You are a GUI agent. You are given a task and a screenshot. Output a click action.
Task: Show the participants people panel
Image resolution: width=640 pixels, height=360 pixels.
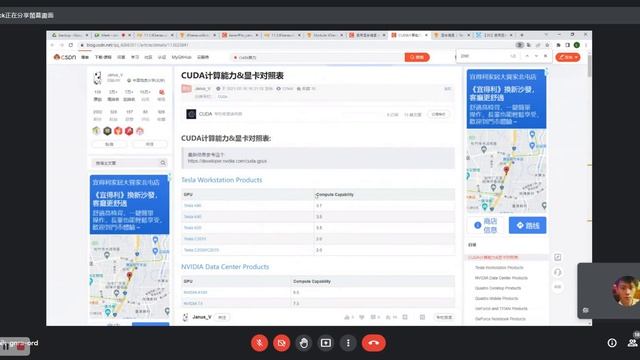click(x=632, y=343)
